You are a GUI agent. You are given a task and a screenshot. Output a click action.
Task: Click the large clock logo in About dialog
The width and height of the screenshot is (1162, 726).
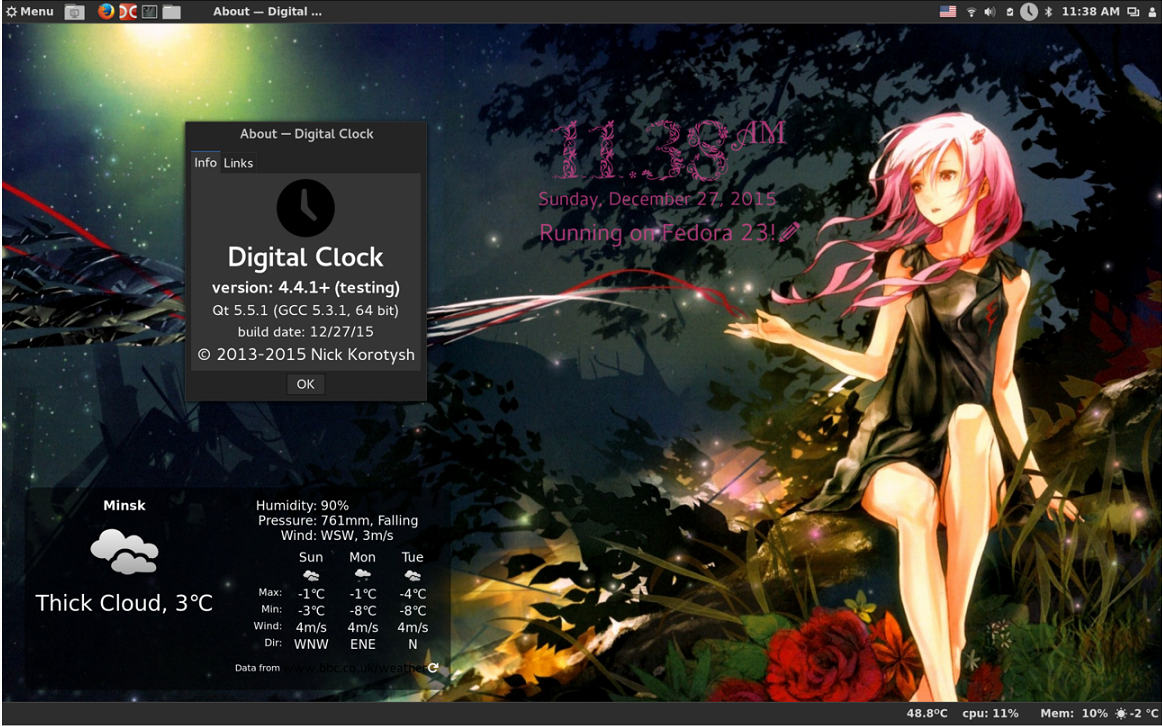pos(305,208)
